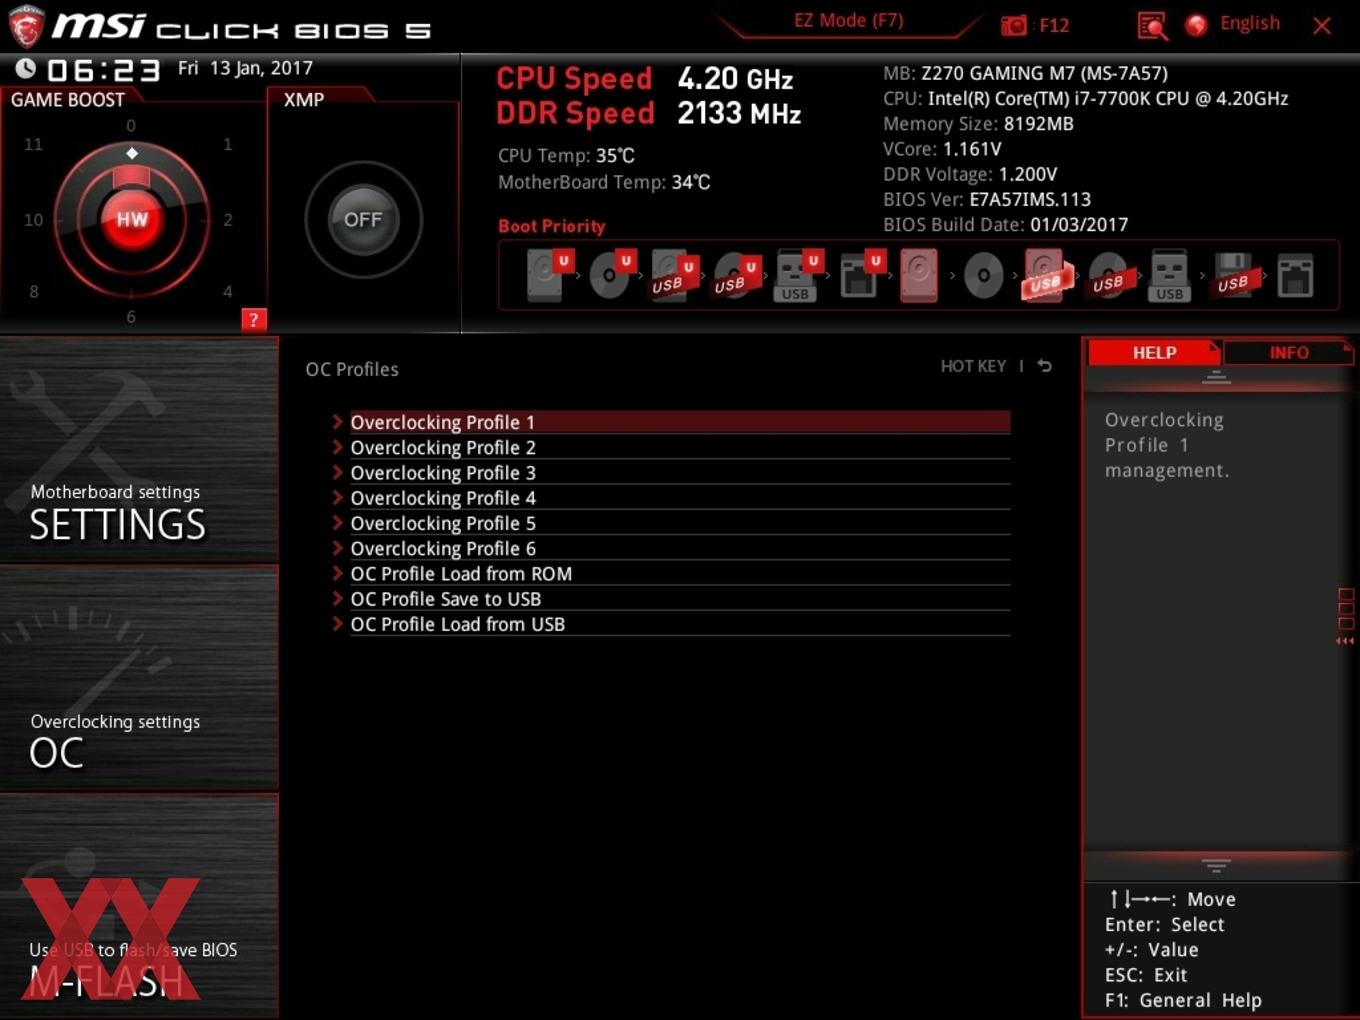Select the UEFI USB CD/DVD boot icon

(x=736, y=275)
